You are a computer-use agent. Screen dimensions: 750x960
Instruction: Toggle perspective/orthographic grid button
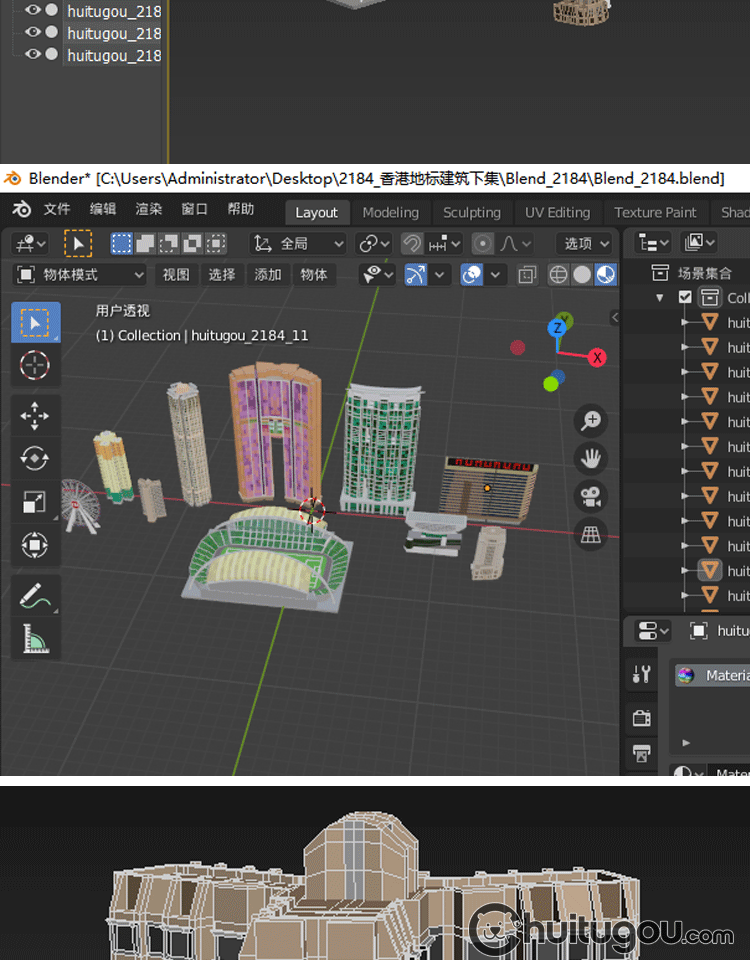[x=591, y=535]
